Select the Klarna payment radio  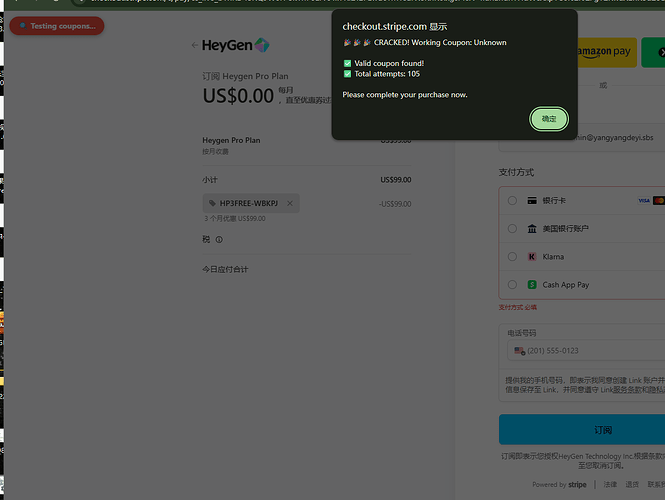512,257
